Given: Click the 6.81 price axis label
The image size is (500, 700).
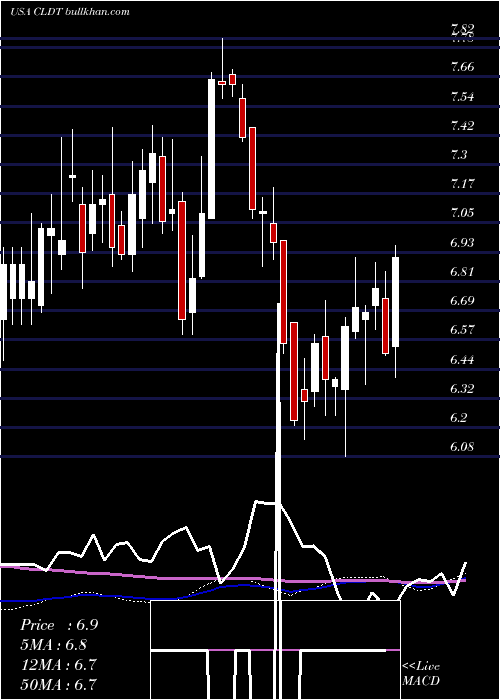Looking at the screenshot, I should pos(462,271).
